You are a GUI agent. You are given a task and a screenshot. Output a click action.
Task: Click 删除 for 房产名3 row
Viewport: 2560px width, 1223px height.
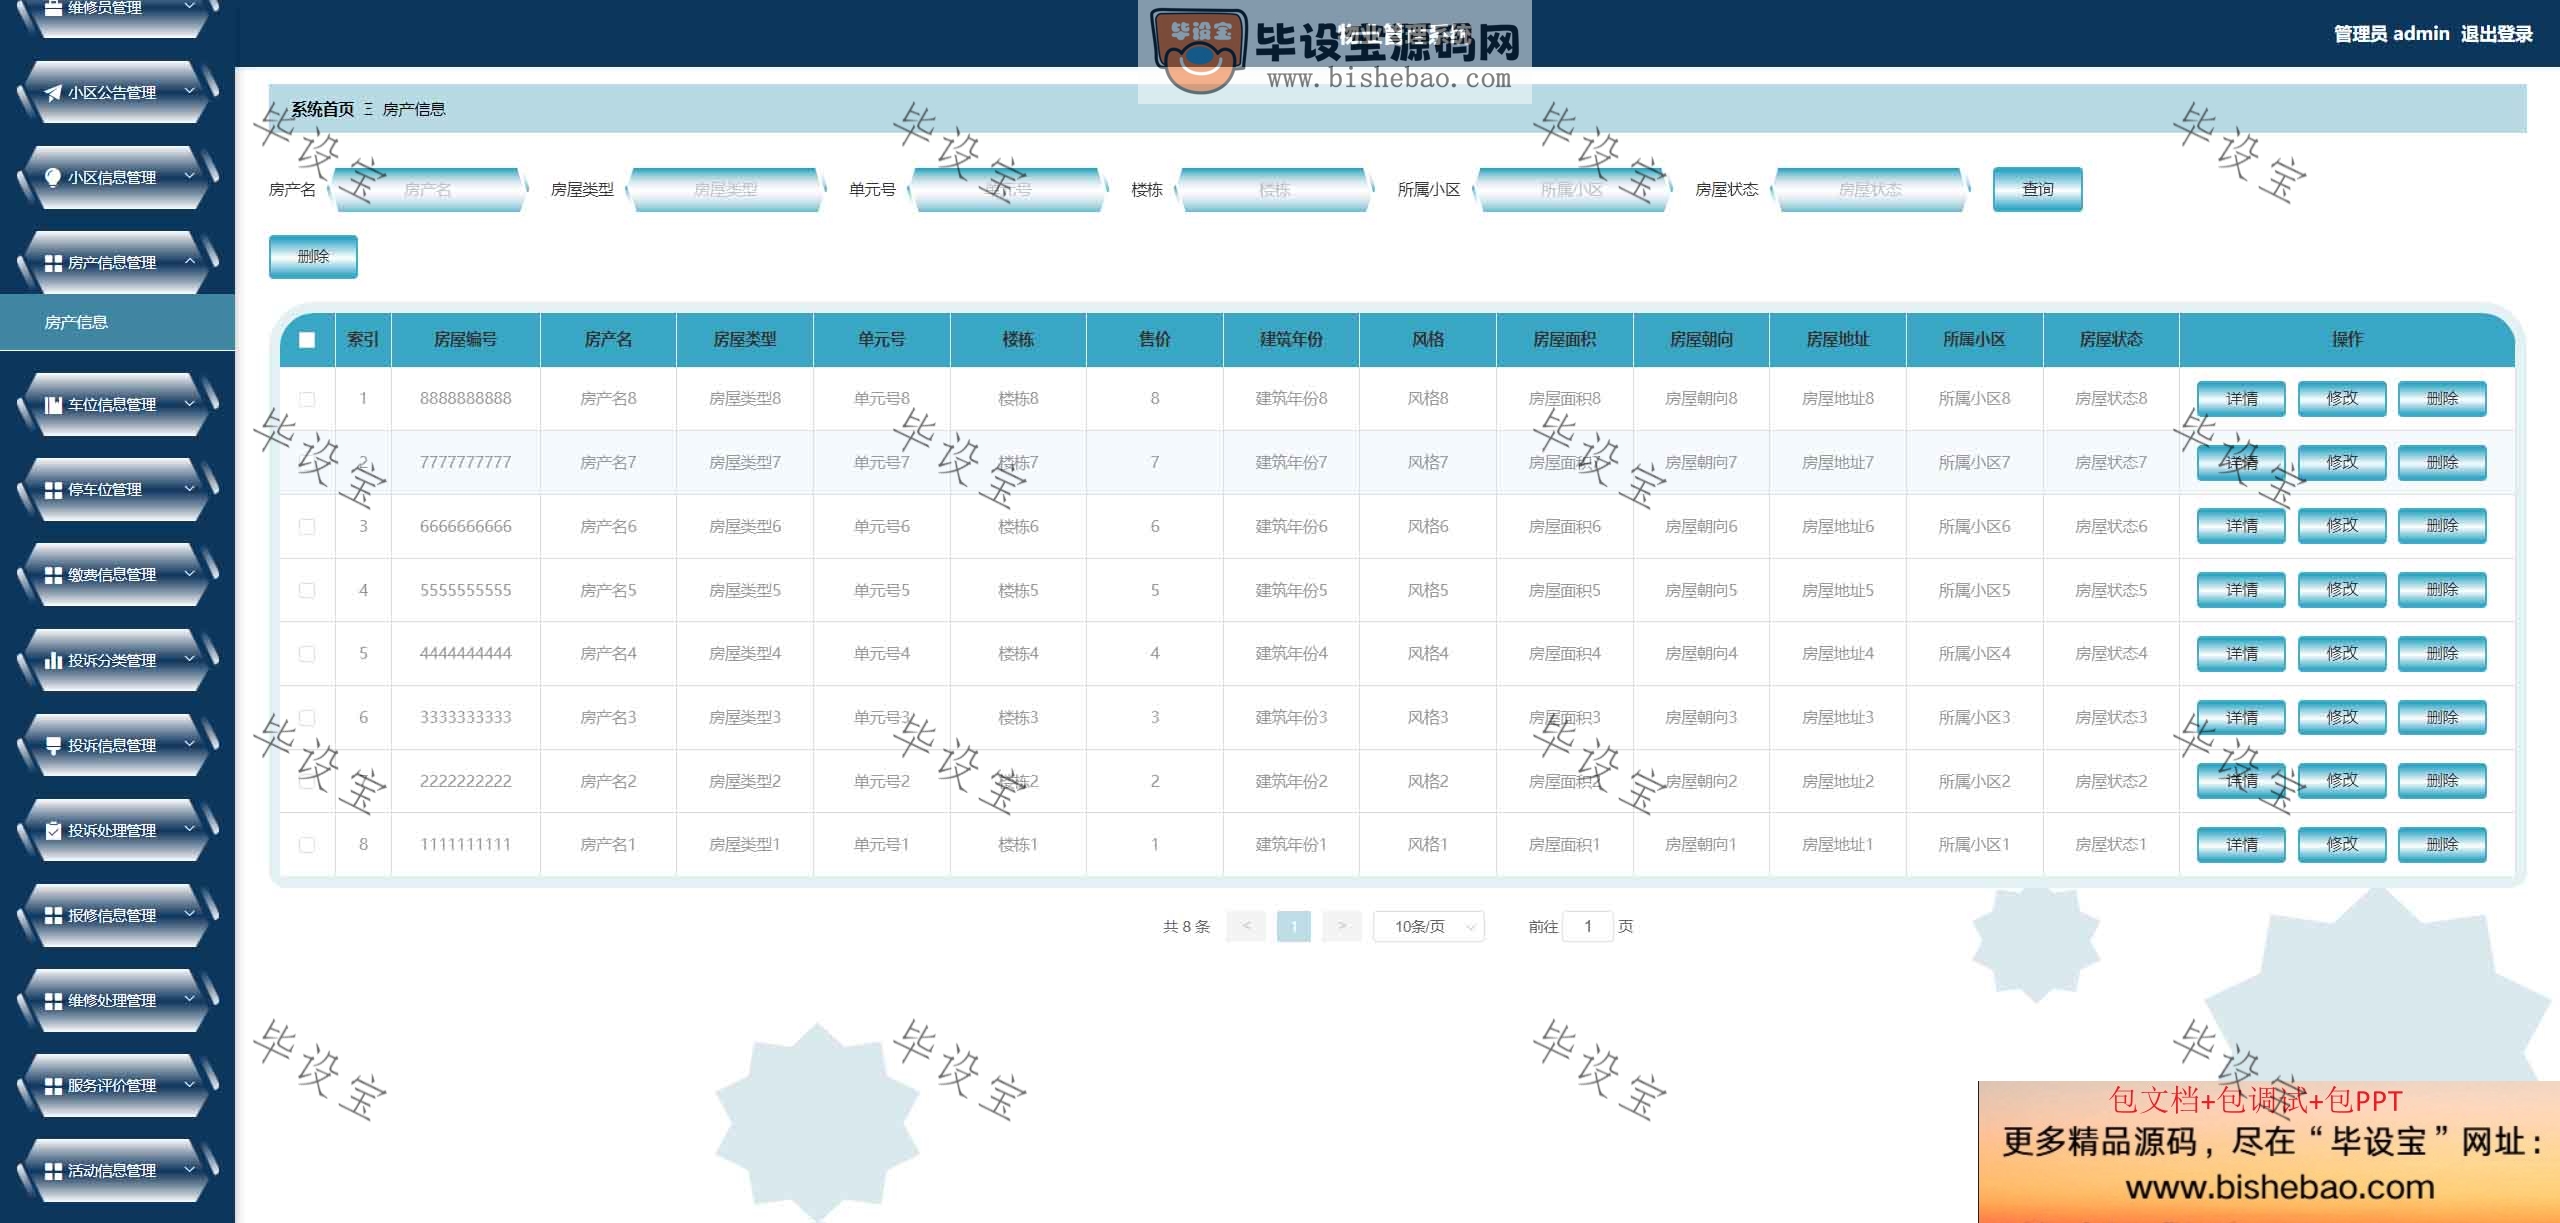2442,718
